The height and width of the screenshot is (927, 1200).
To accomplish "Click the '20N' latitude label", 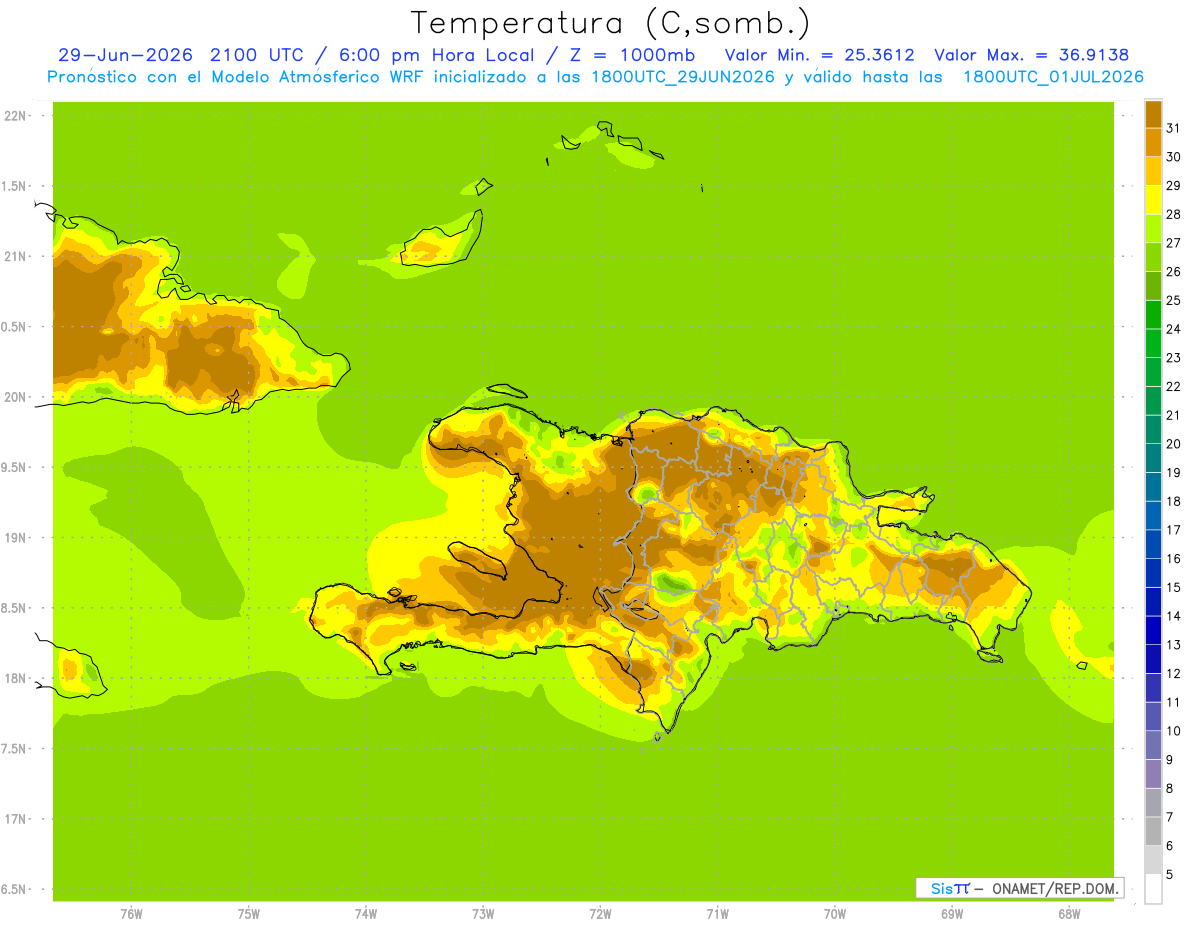I will click(x=15, y=397).
